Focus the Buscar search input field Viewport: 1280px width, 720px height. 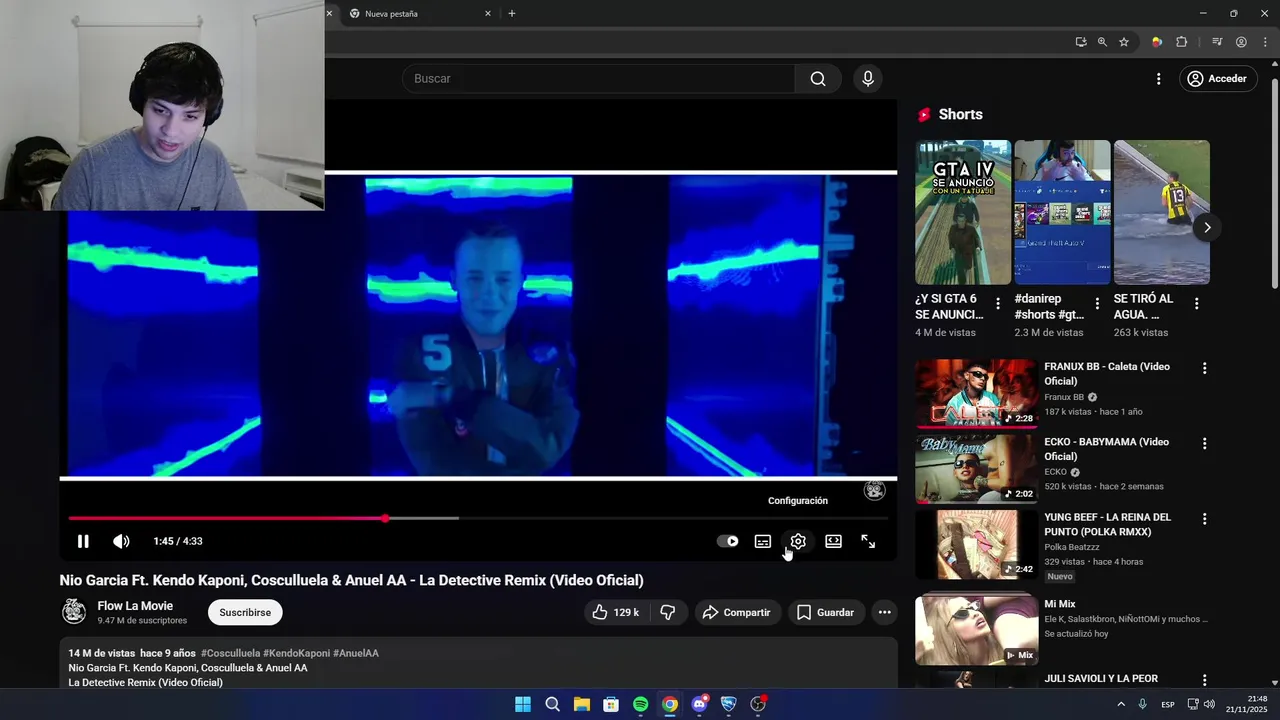pos(599,79)
